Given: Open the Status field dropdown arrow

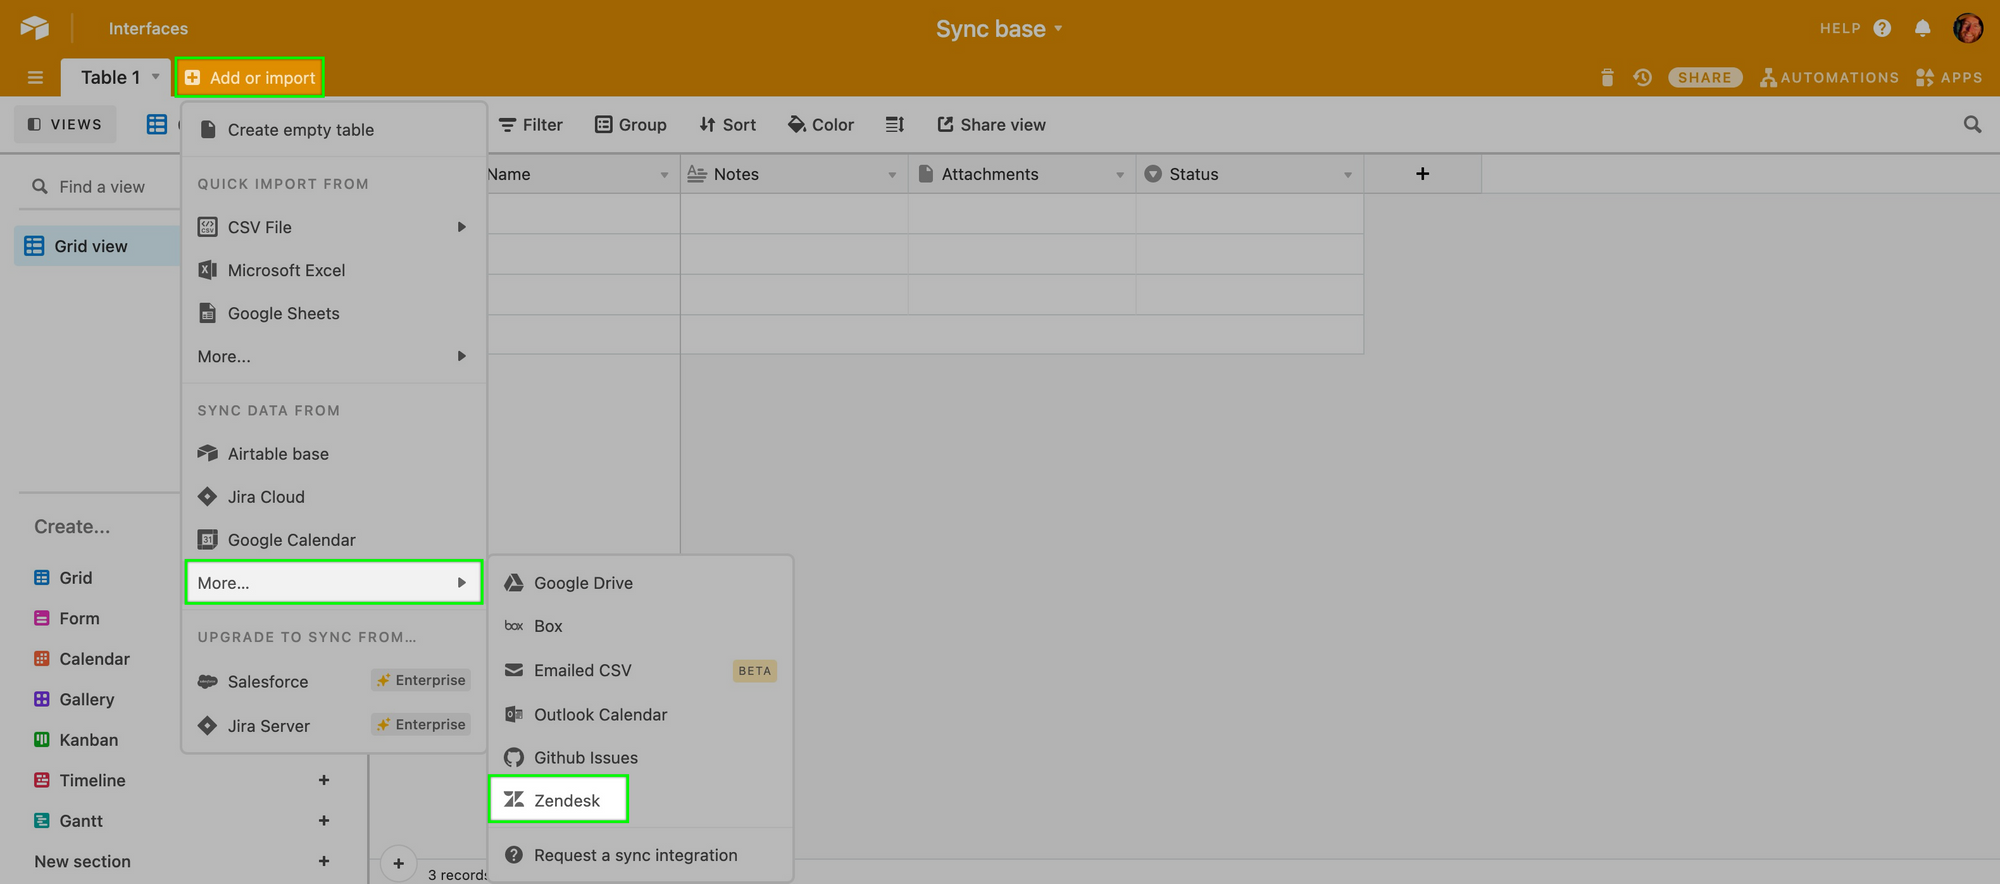Looking at the screenshot, I should [x=1348, y=175].
